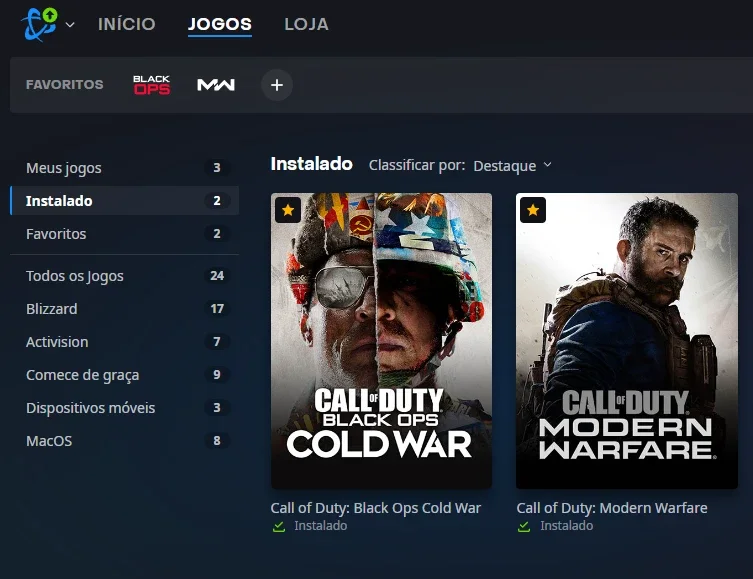Filter games by Activision
Image resolution: width=753 pixels, height=579 pixels.
pyautogui.click(x=124, y=342)
